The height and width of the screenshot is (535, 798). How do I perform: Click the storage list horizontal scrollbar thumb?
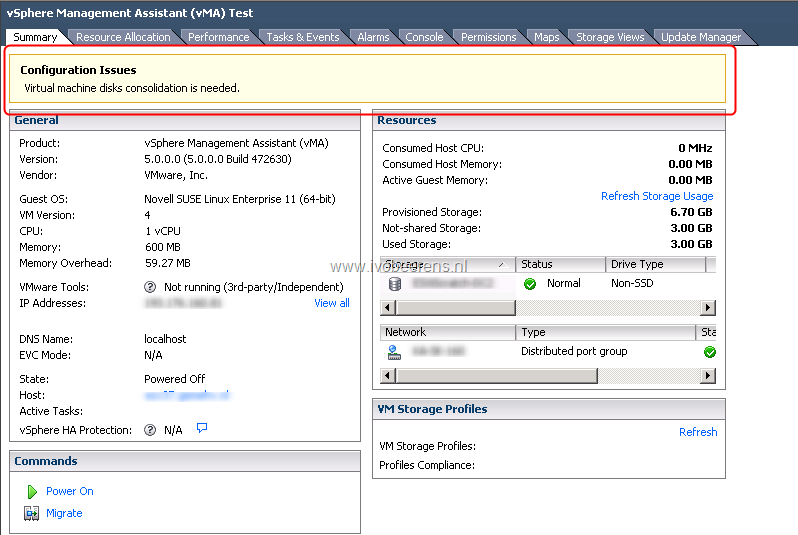pos(455,307)
